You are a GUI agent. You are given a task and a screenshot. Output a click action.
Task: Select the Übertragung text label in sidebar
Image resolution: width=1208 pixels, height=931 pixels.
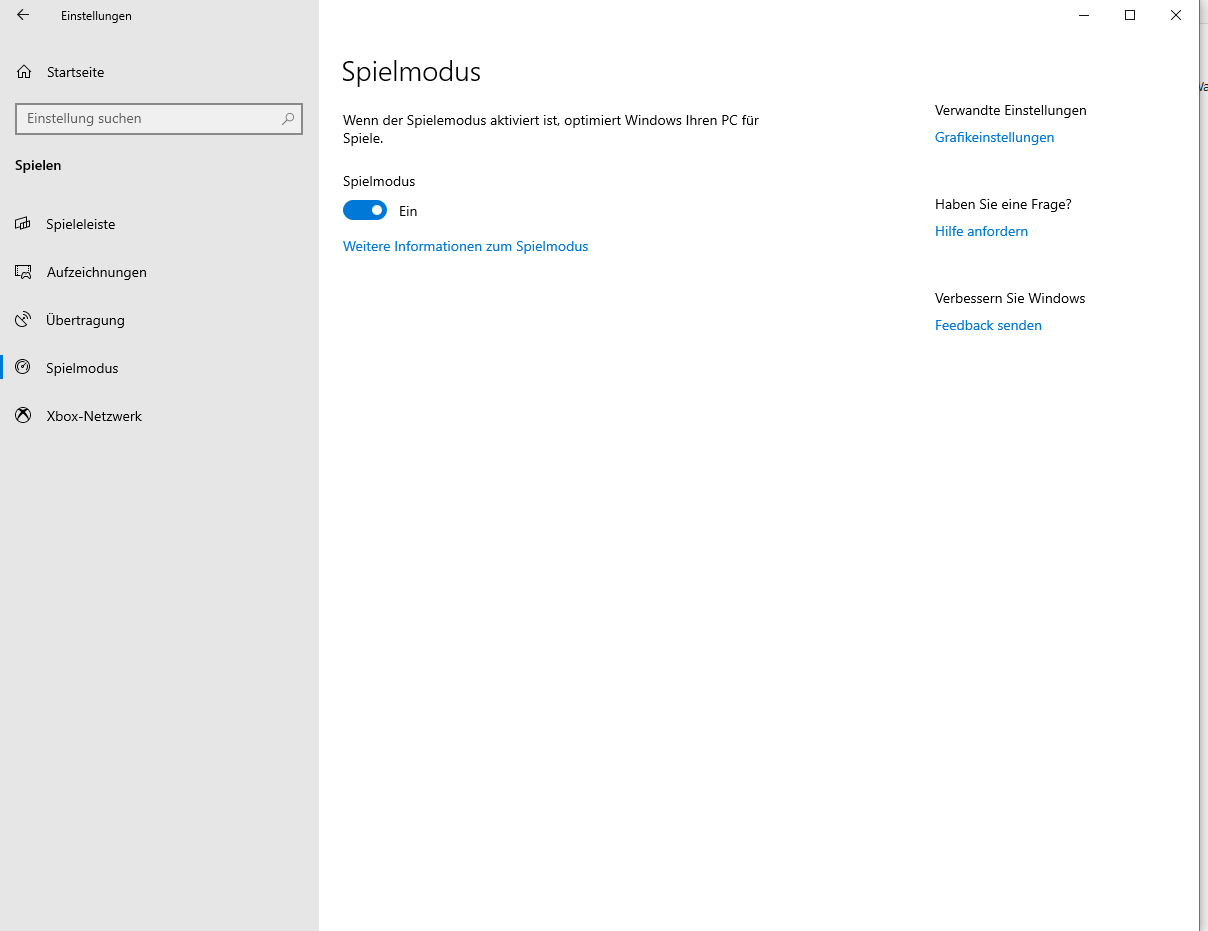(x=85, y=320)
